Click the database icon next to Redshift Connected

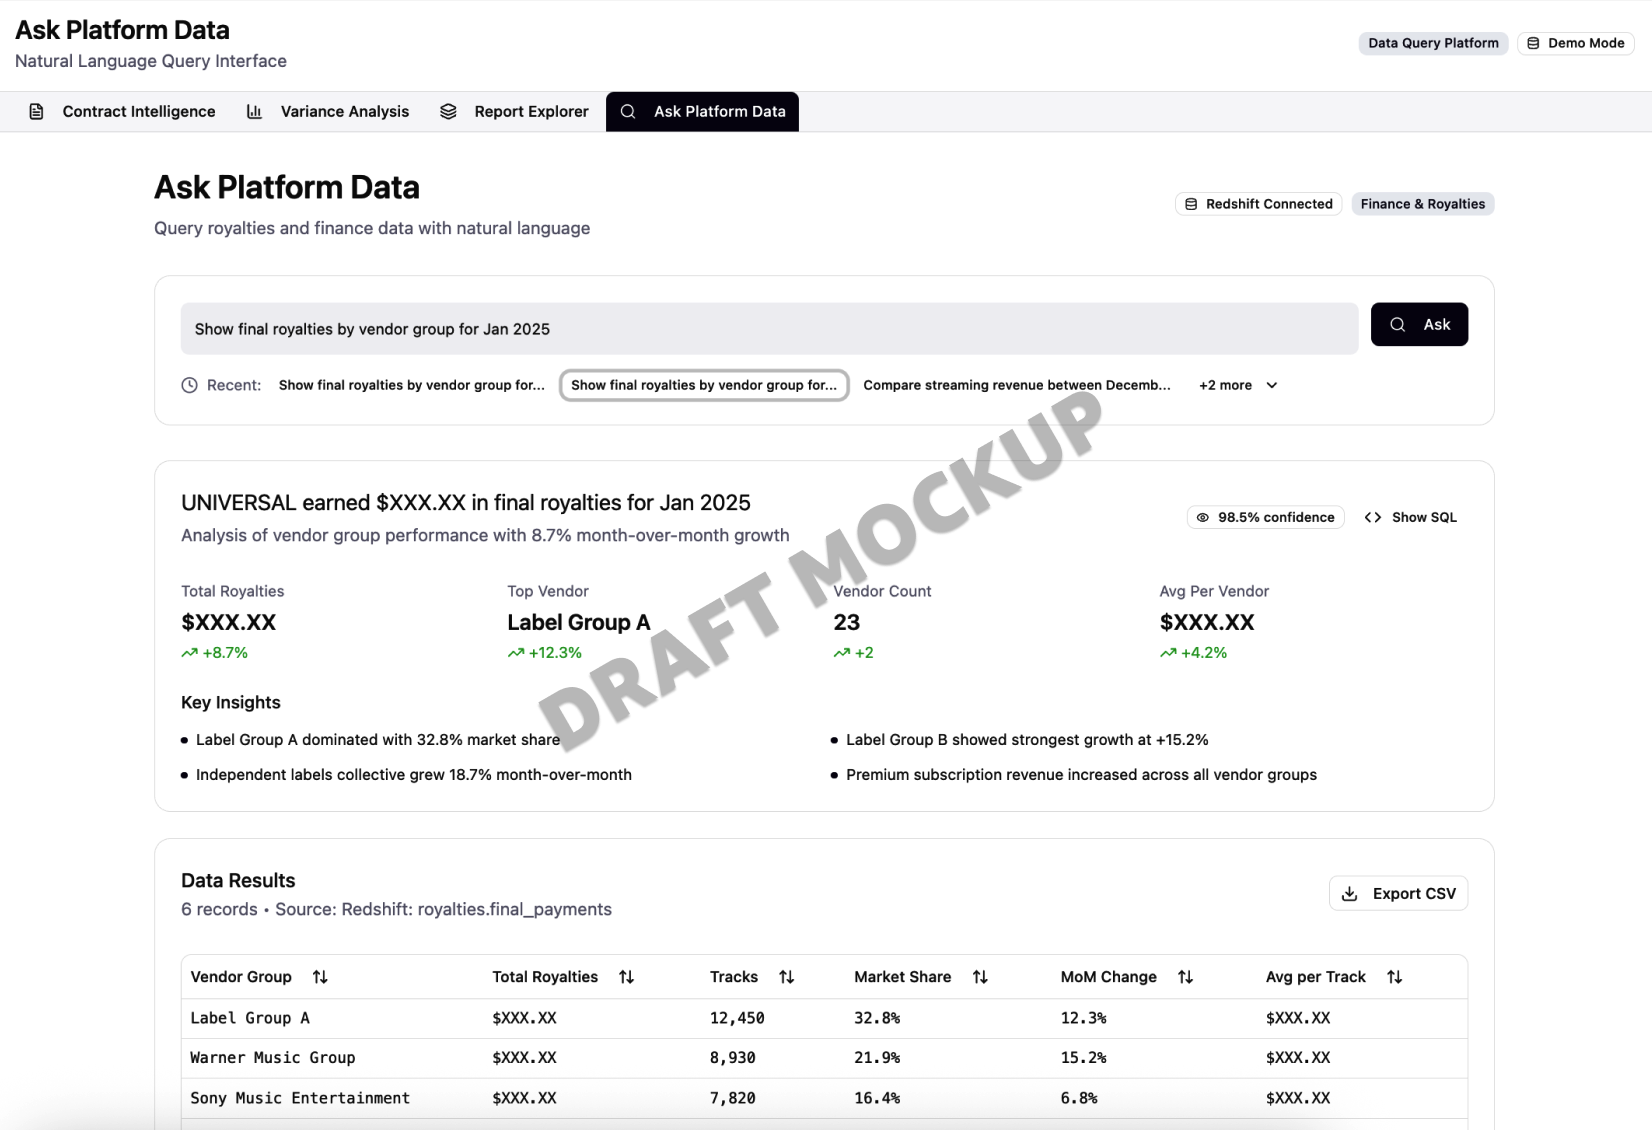1191,203
